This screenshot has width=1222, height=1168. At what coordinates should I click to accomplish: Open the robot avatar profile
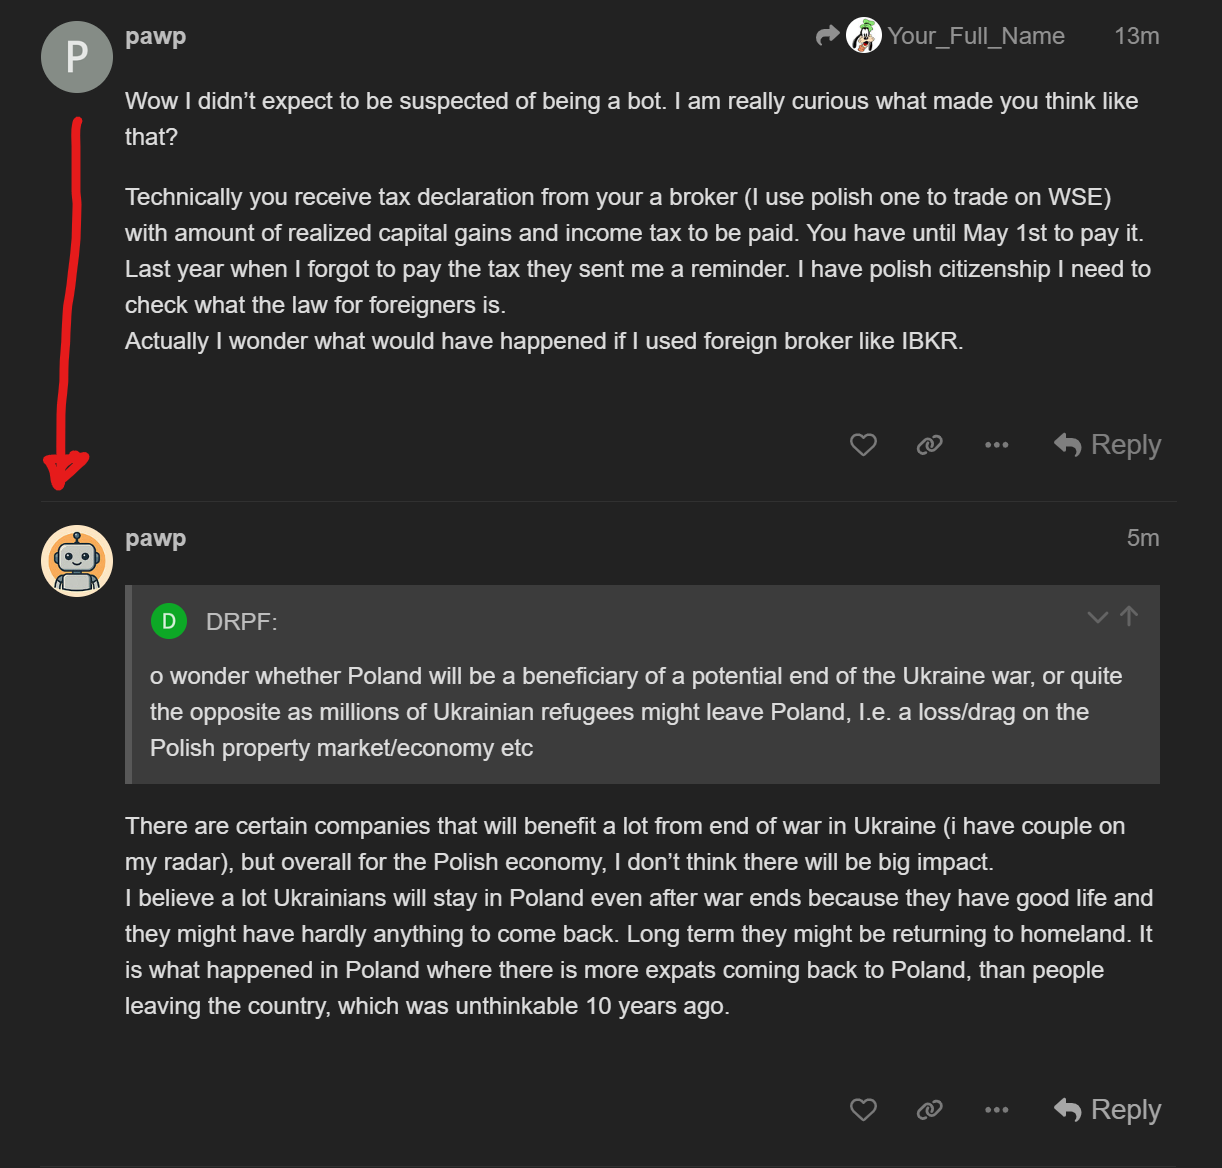tap(77, 561)
